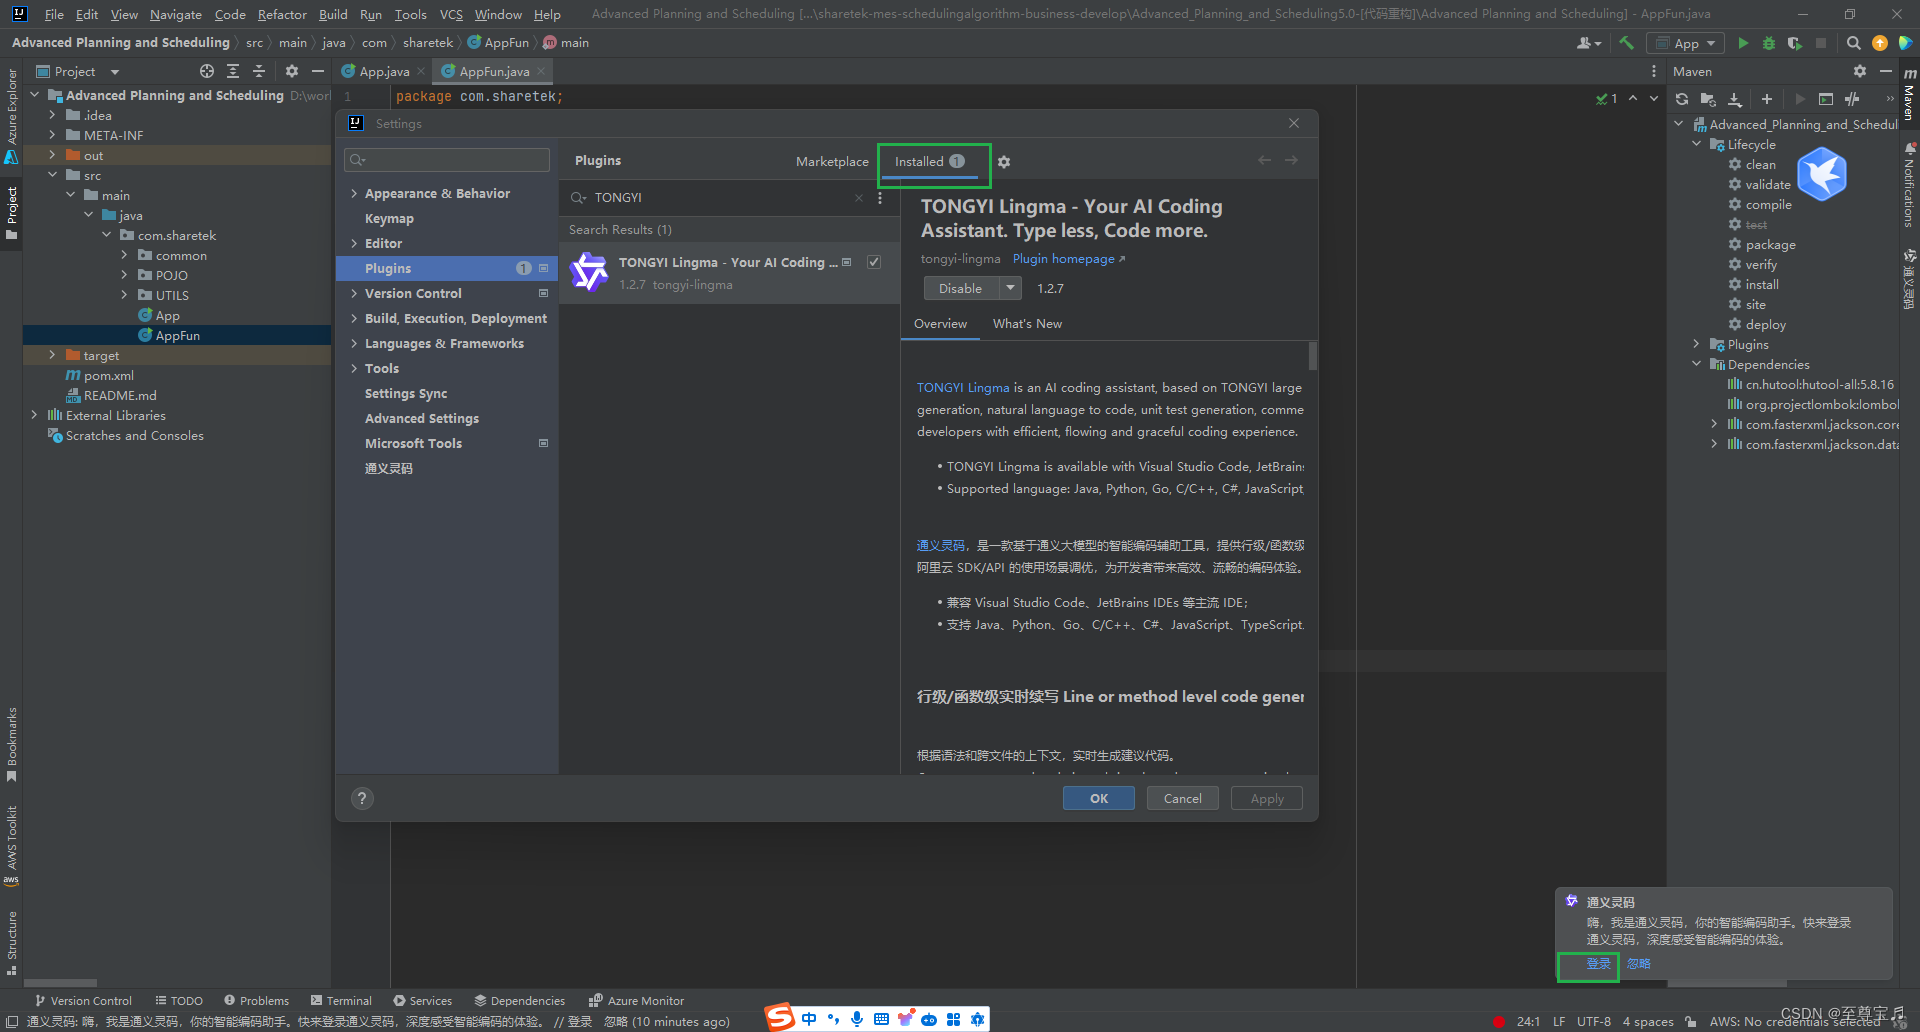This screenshot has height=1032, width=1920.
Task: Open Maven panel settings gear
Action: tap(1859, 71)
